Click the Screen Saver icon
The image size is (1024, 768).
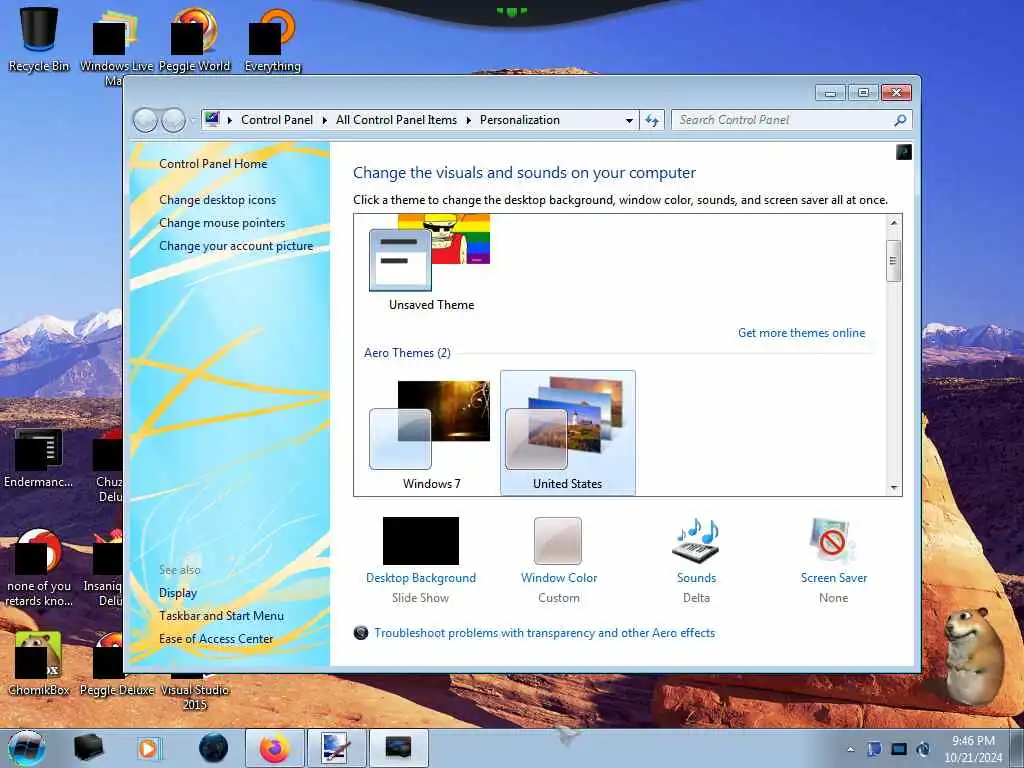coord(833,541)
